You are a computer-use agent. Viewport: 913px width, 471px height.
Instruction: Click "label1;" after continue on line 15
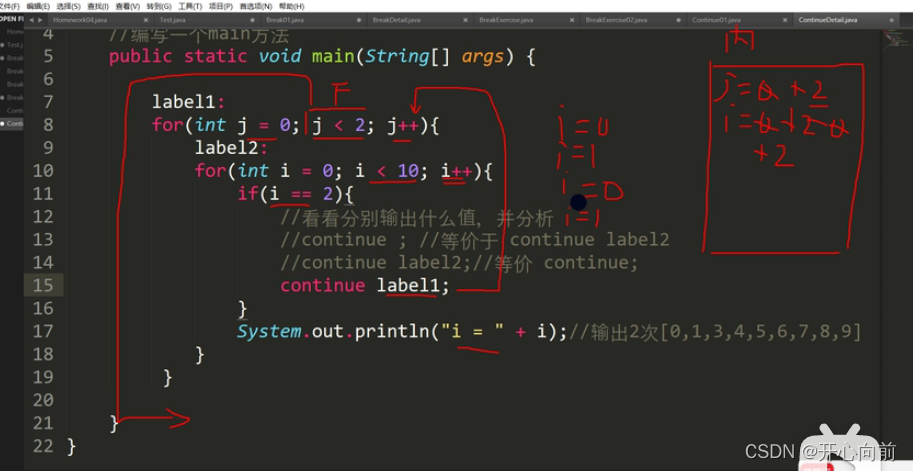pos(413,286)
